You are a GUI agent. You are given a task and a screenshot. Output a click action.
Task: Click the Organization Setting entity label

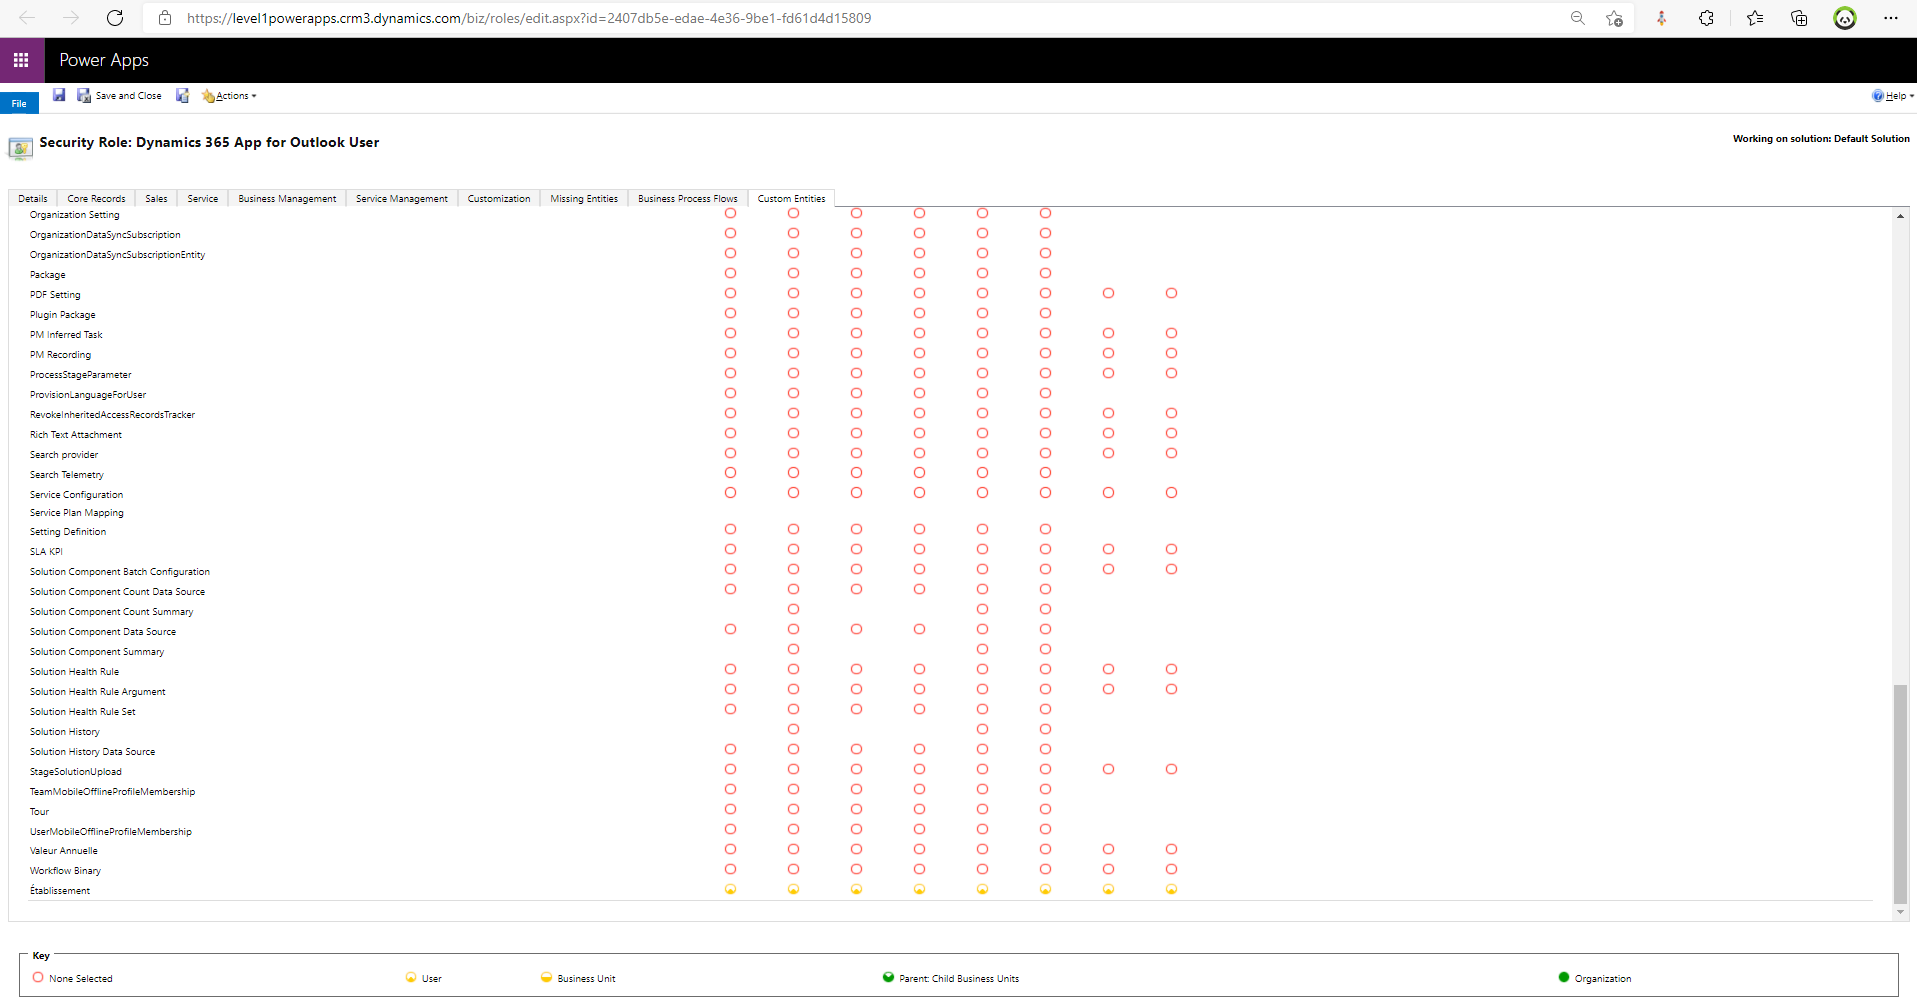[x=75, y=214]
